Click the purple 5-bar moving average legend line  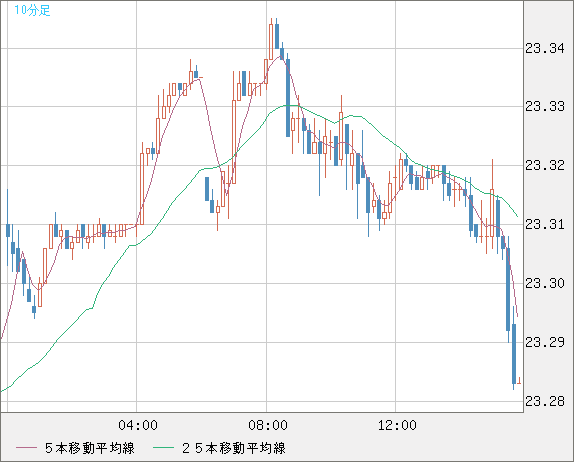pyautogui.click(x=26, y=448)
